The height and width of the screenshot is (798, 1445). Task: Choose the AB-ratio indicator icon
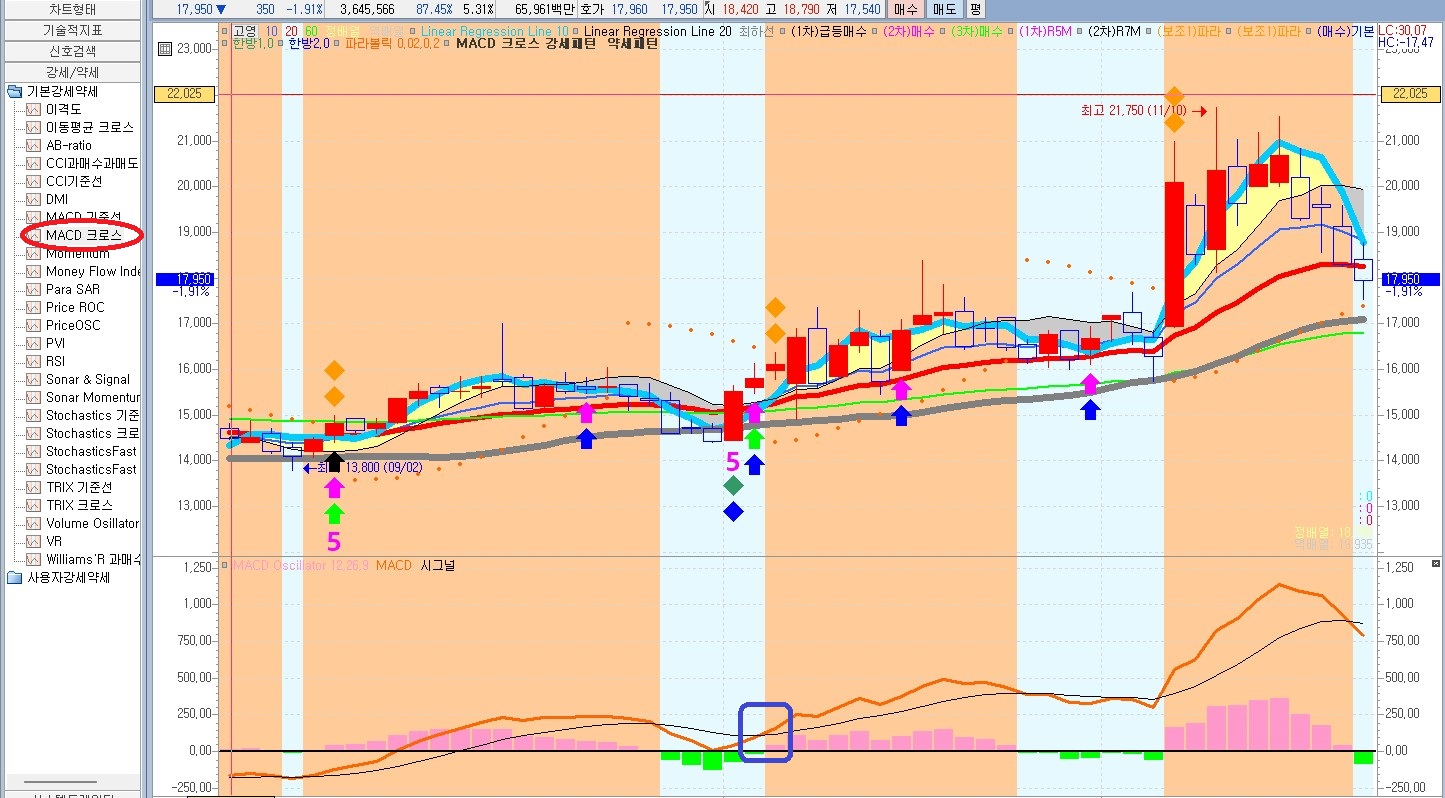click(33, 146)
